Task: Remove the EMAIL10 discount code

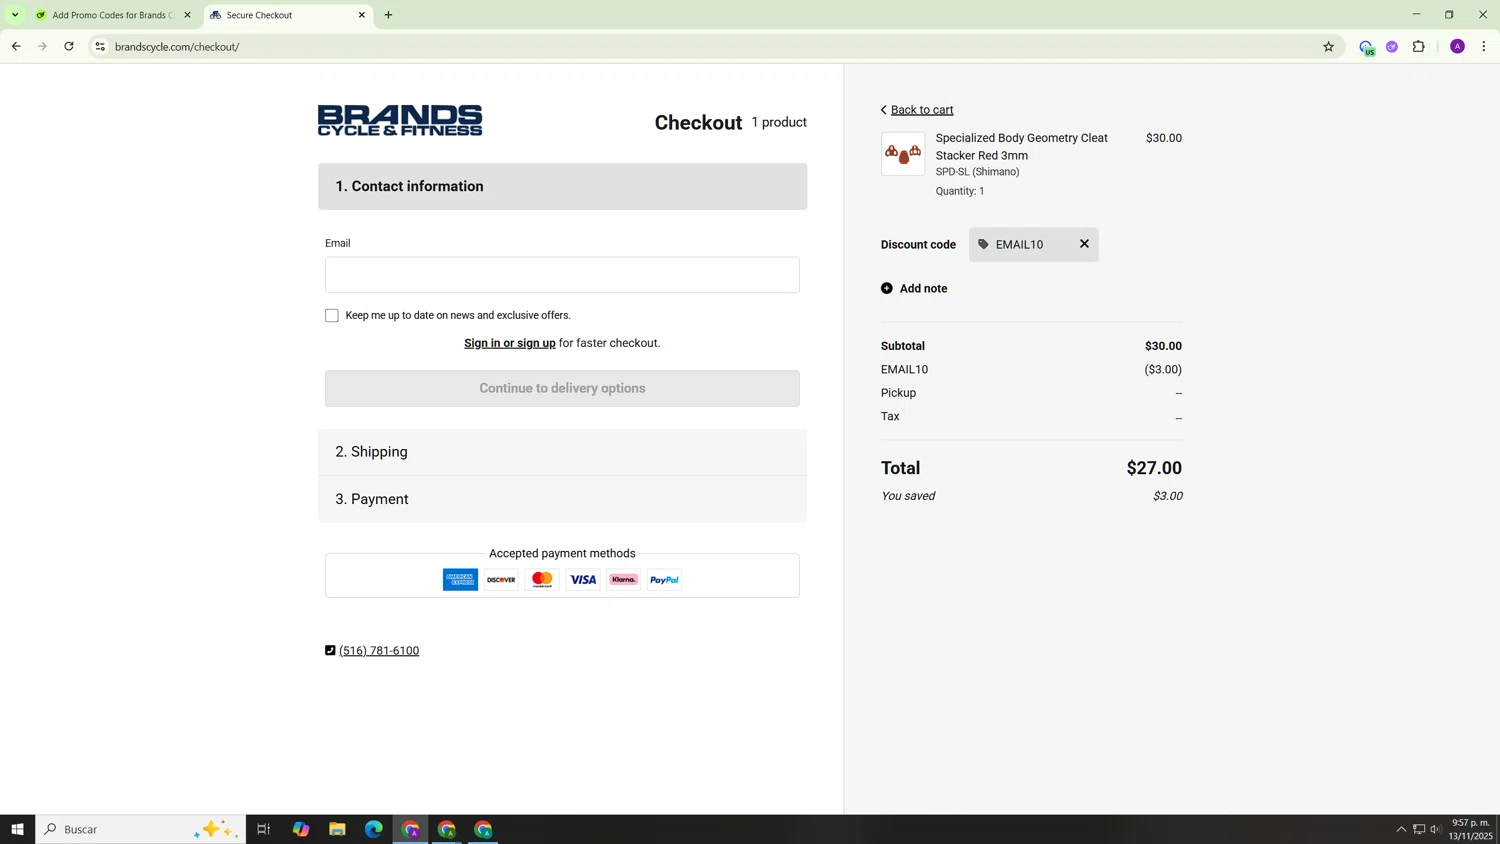Action: [1084, 244]
